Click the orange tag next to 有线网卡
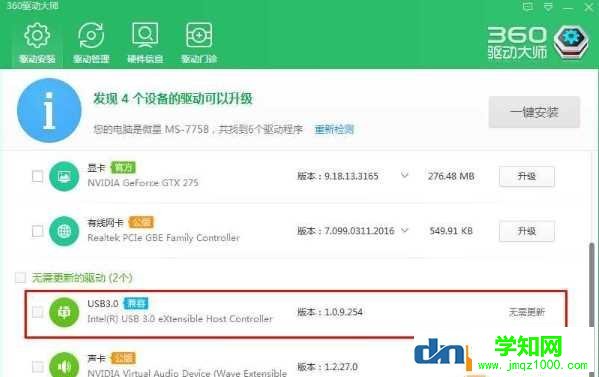This screenshot has width=599, height=377. click(141, 222)
